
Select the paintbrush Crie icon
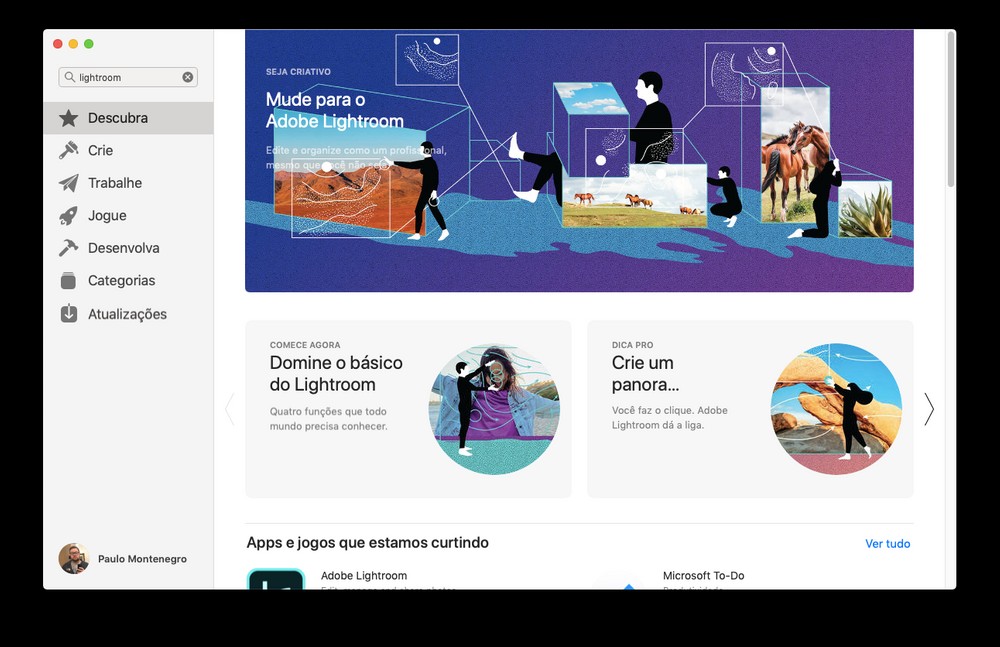(x=68, y=151)
